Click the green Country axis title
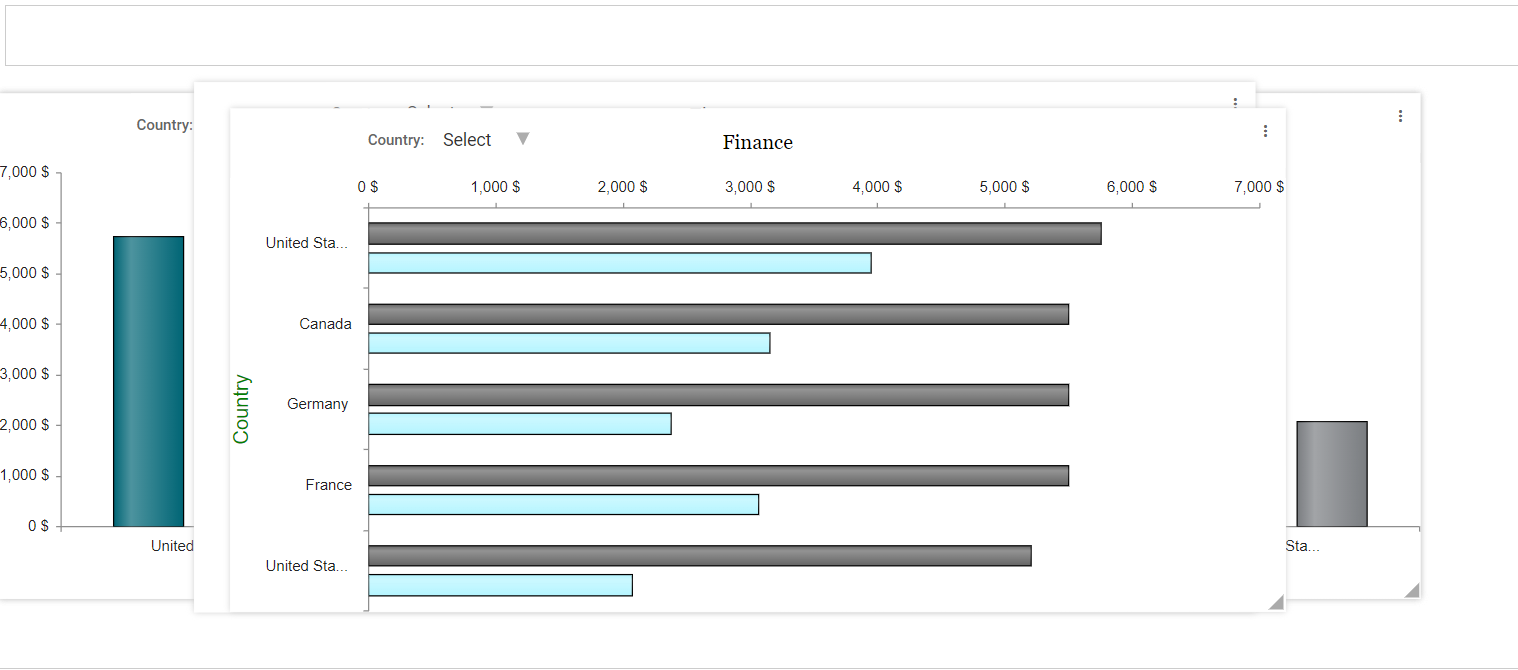This screenshot has width=1518, height=670. pyautogui.click(x=242, y=409)
